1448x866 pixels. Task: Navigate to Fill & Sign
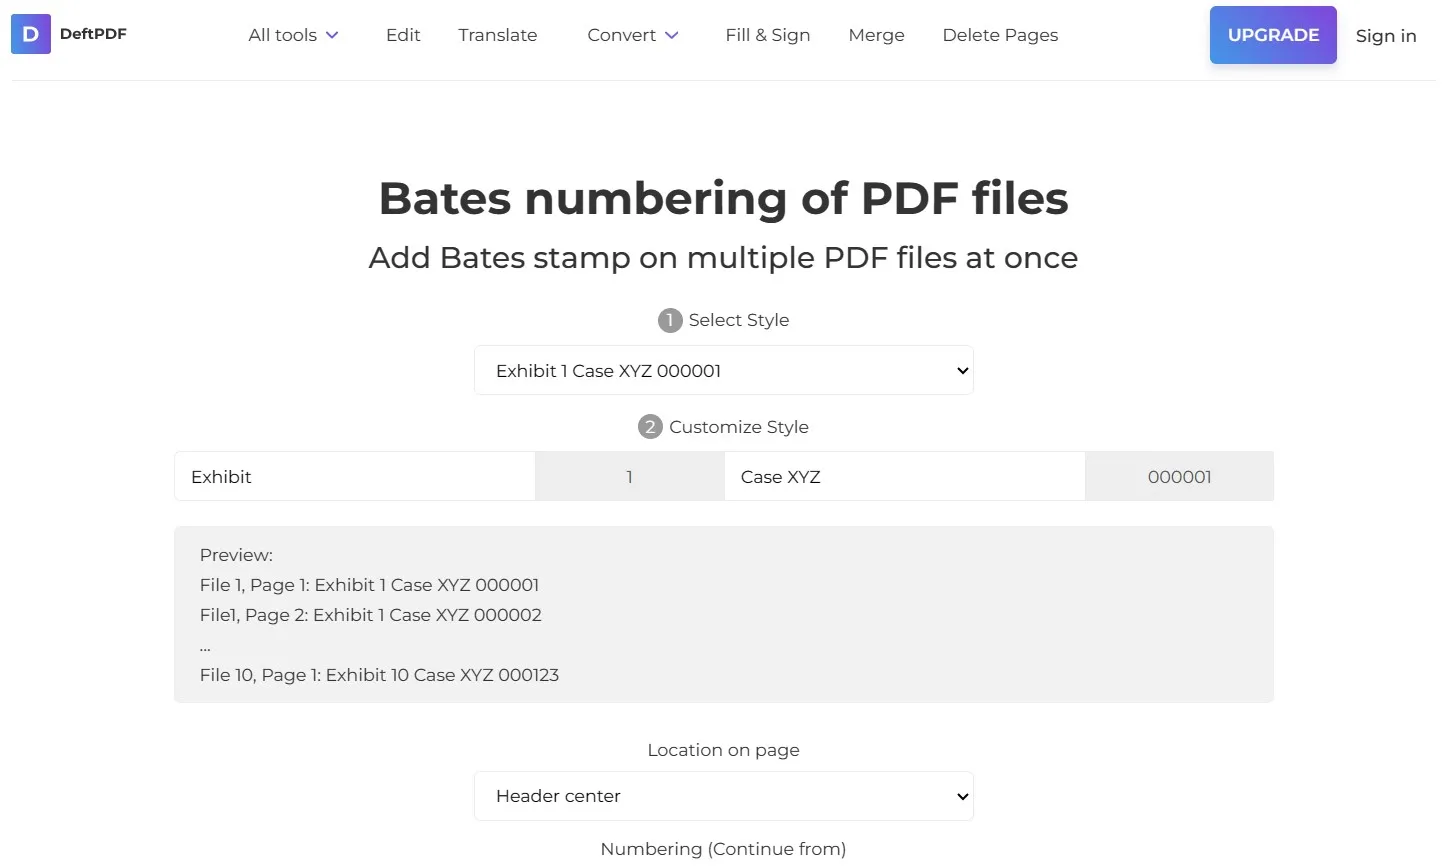pyautogui.click(x=768, y=35)
